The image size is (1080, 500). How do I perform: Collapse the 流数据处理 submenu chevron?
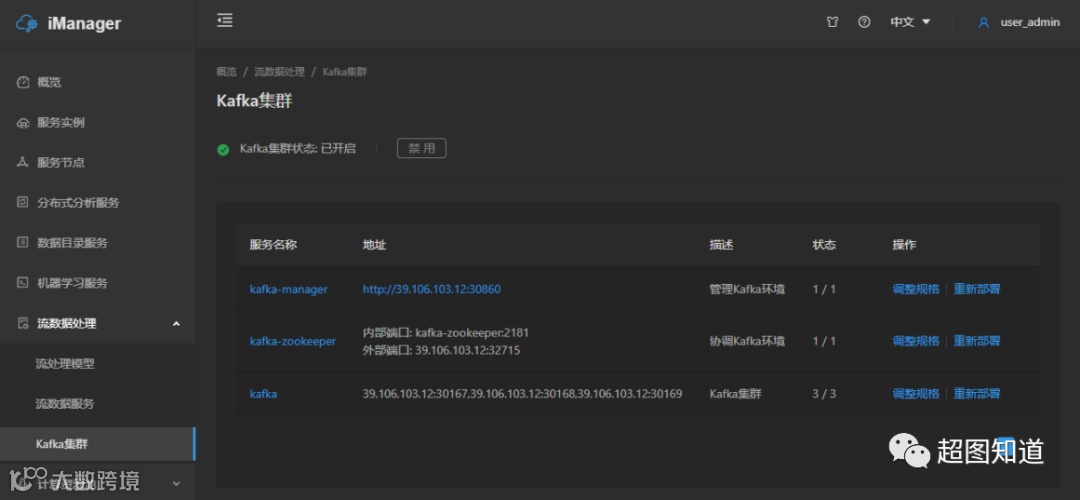[176, 323]
